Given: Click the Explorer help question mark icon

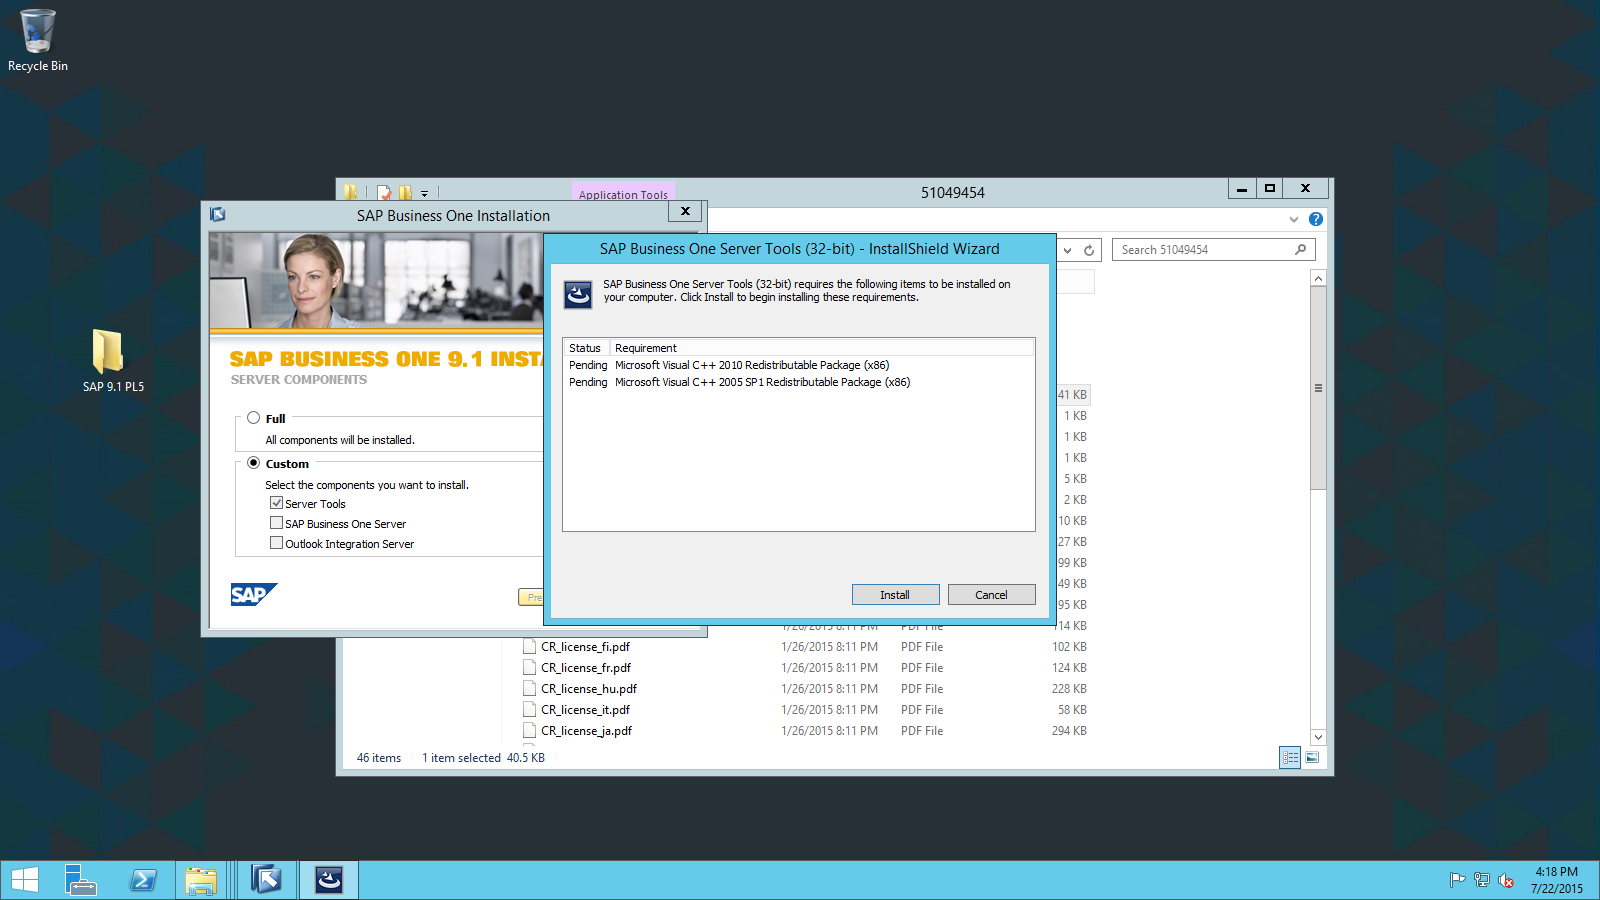Looking at the screenshot, I should 1316,219.
